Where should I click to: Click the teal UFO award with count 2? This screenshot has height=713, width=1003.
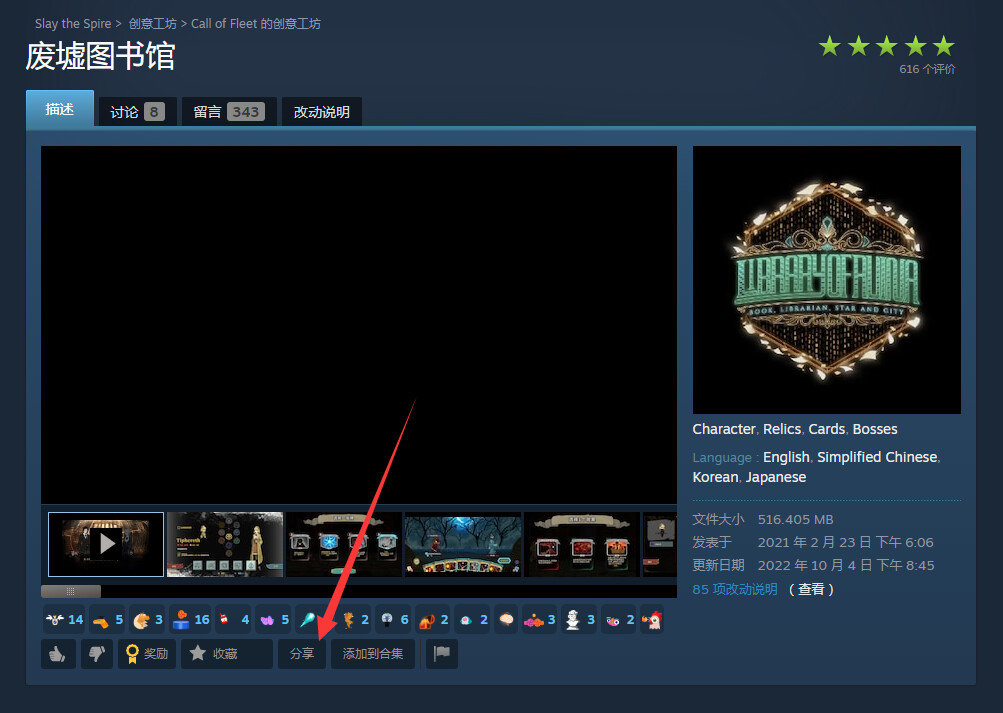pyautogui.click(x=473, y=619)
